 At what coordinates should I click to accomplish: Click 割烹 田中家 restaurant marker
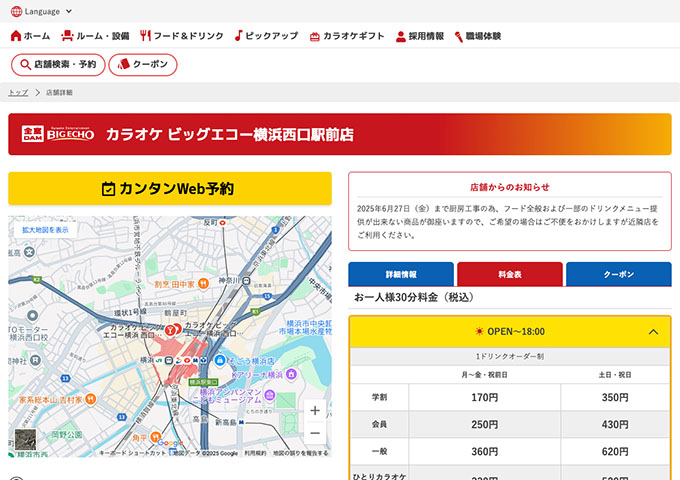tap(203, 284)
